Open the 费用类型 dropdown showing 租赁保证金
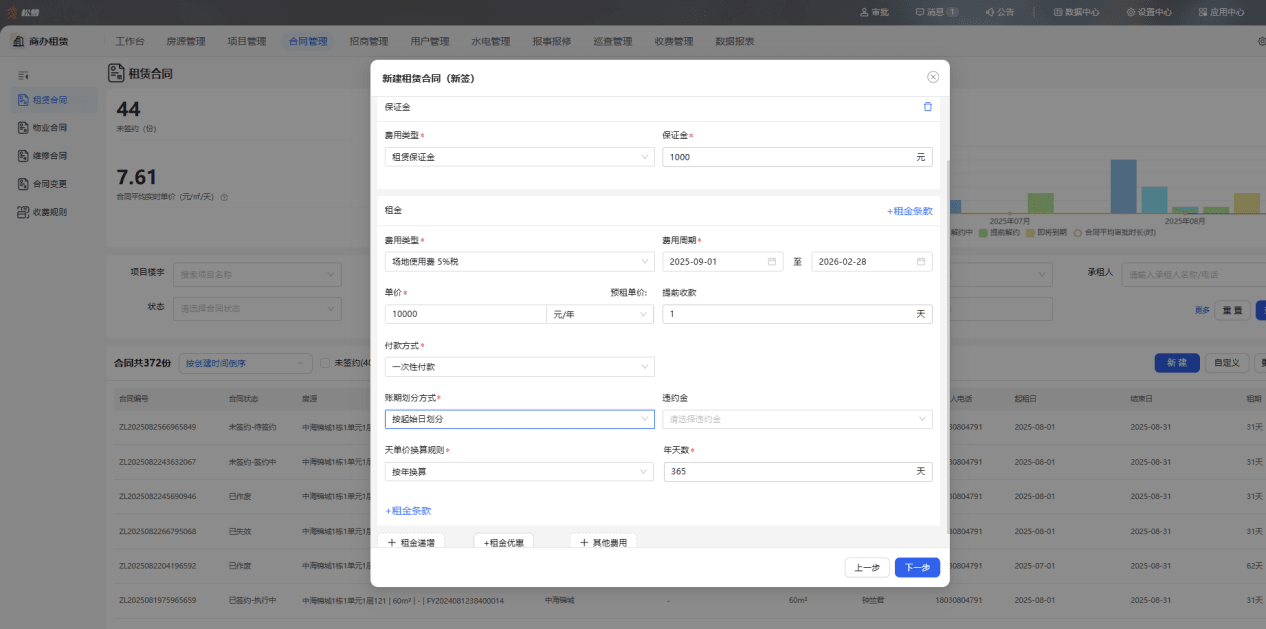 519,157
